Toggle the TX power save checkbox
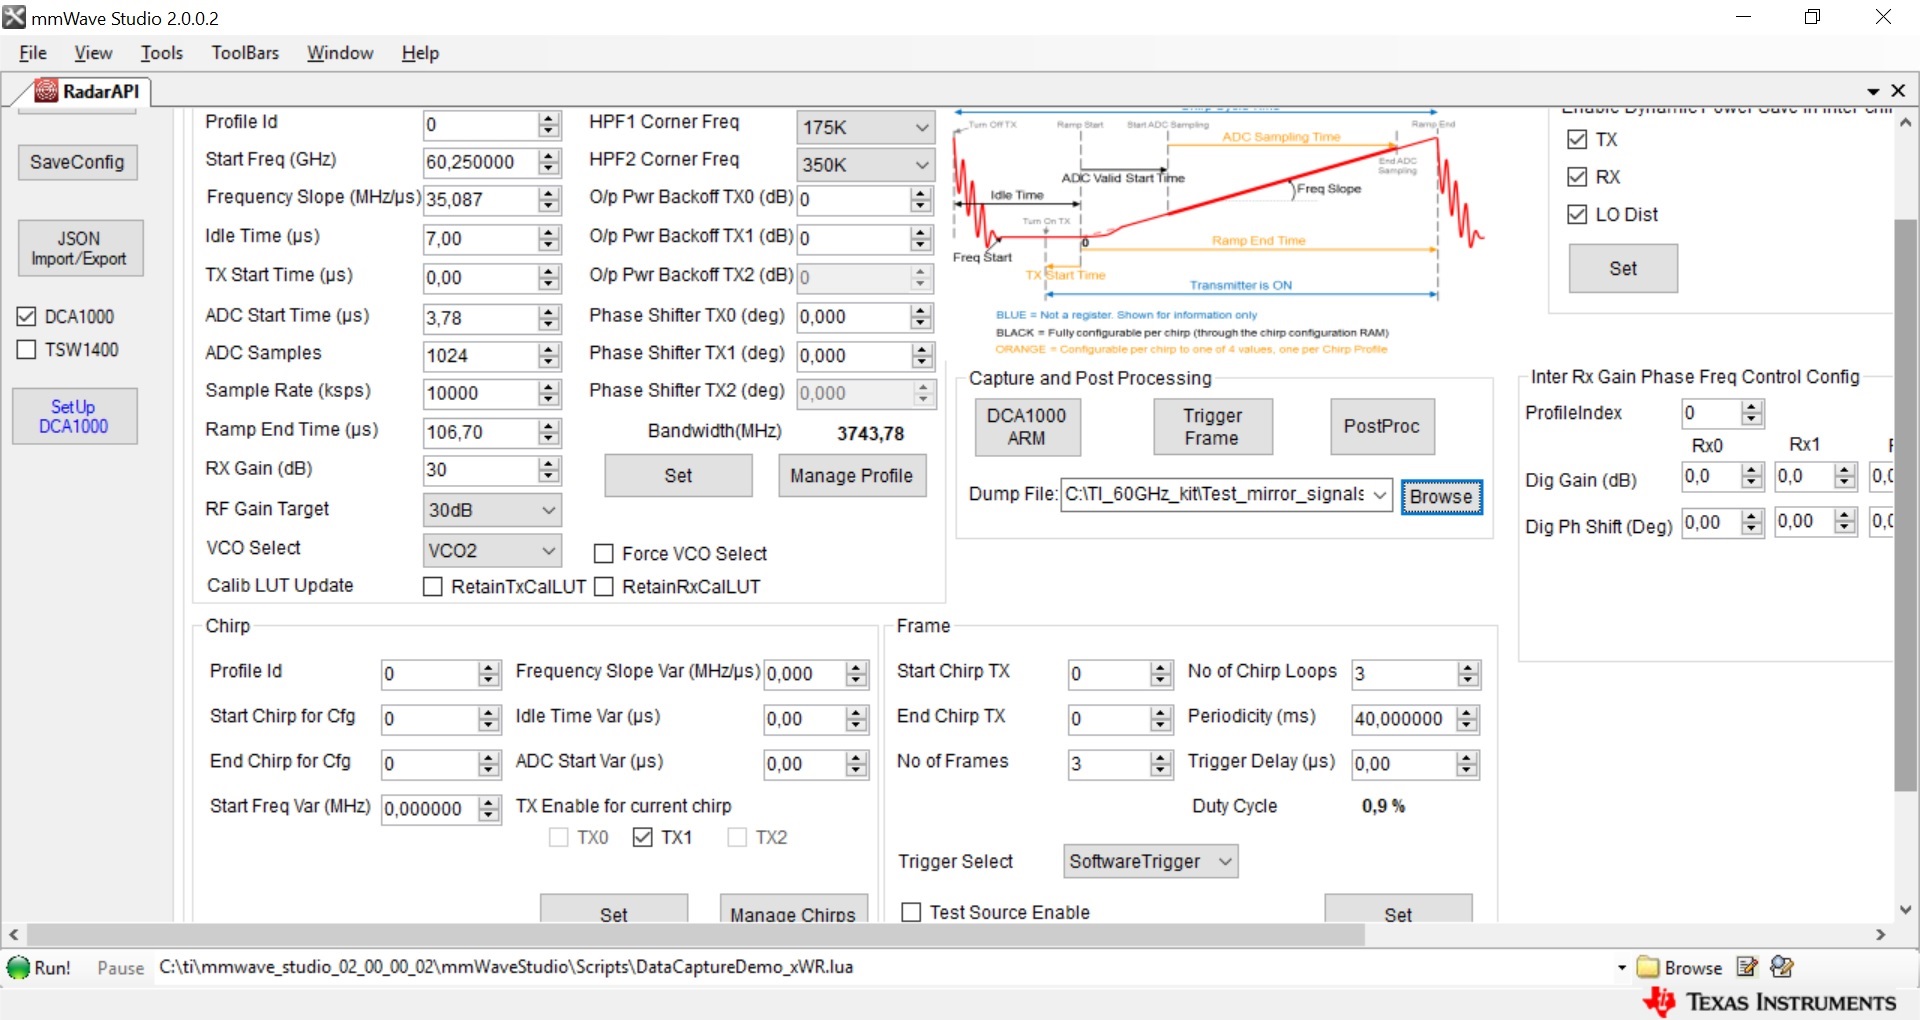This screenshot has width=1920, height=1020. pos(1577,139)
